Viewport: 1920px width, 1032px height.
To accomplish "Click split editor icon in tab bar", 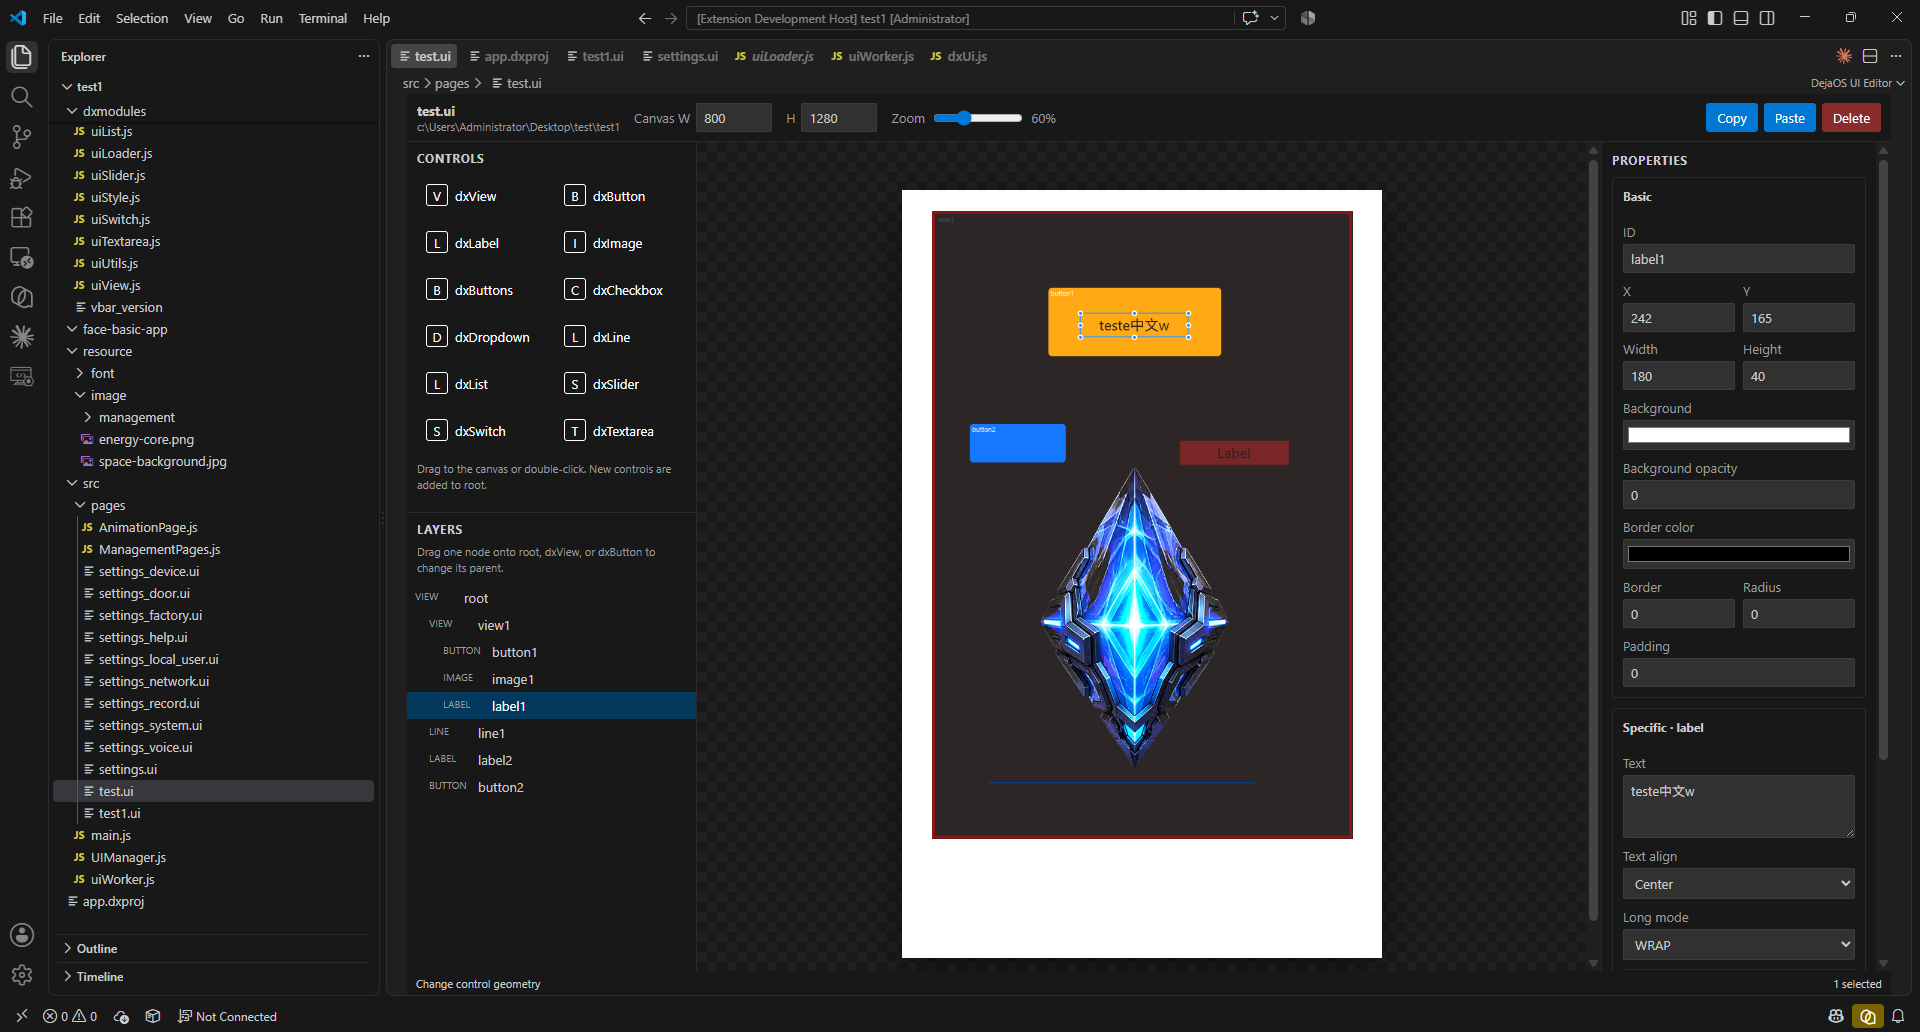I will coord(1870,56).
